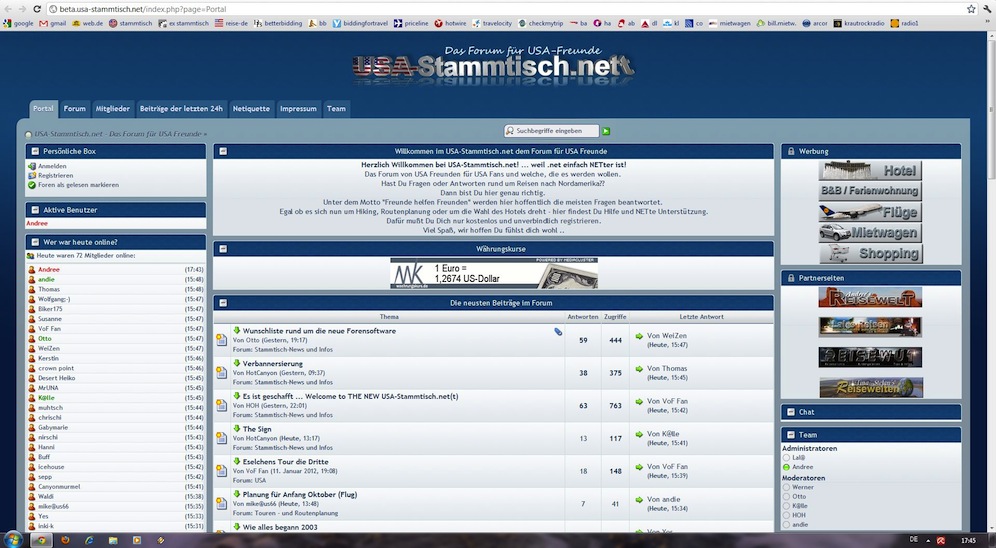The width and height of the screenshot is (996, 548).
Task: Collapse the Aktive Benutzer panel
Action: point(33,210)
